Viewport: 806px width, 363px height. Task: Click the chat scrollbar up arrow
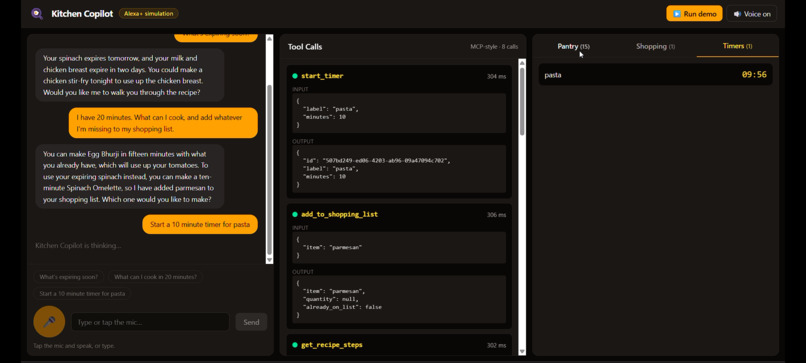tap(269, 38)
